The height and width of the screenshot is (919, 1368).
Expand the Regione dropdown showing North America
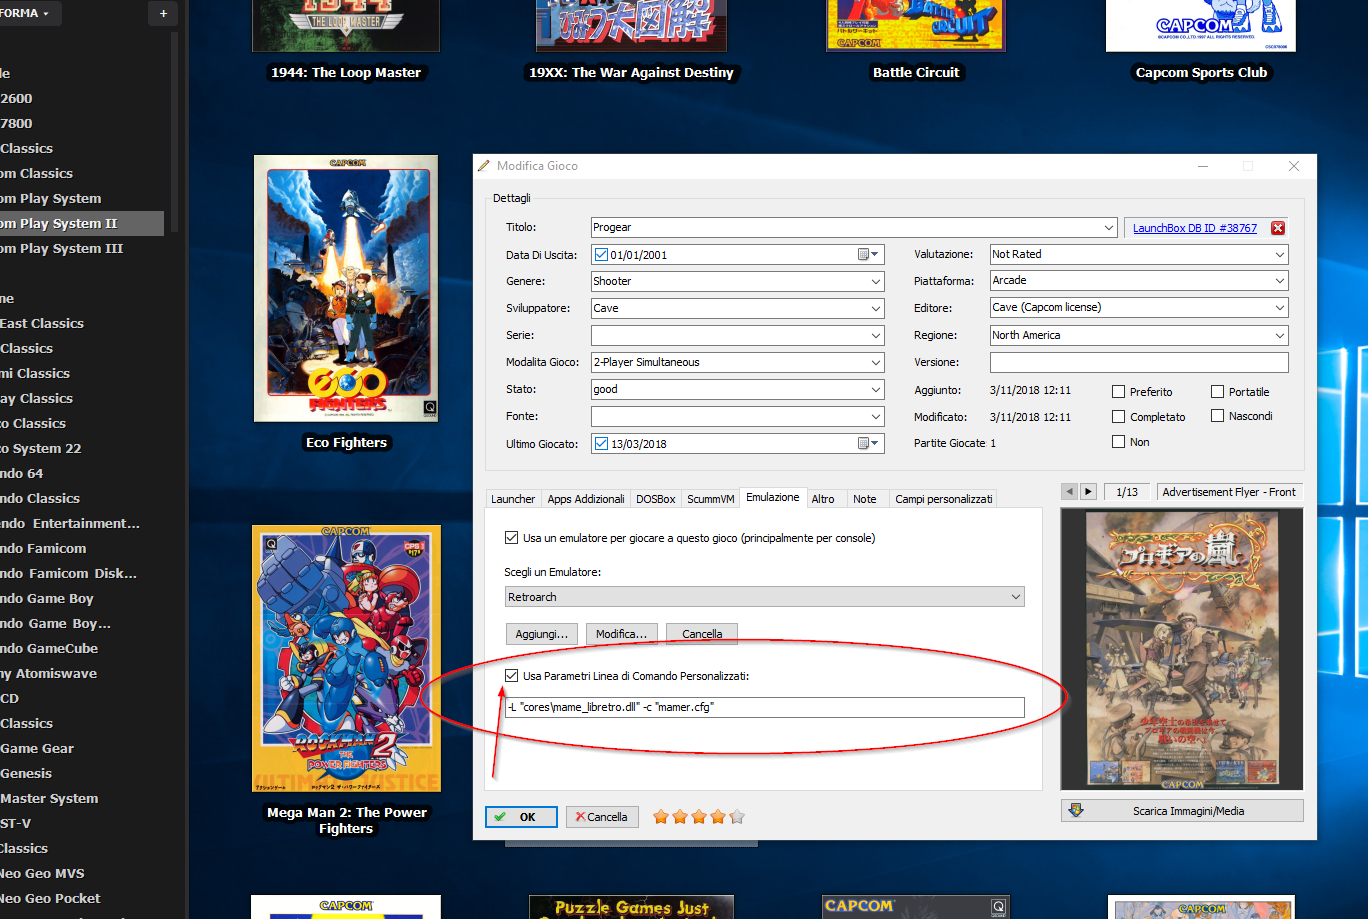pos(1280,336)
